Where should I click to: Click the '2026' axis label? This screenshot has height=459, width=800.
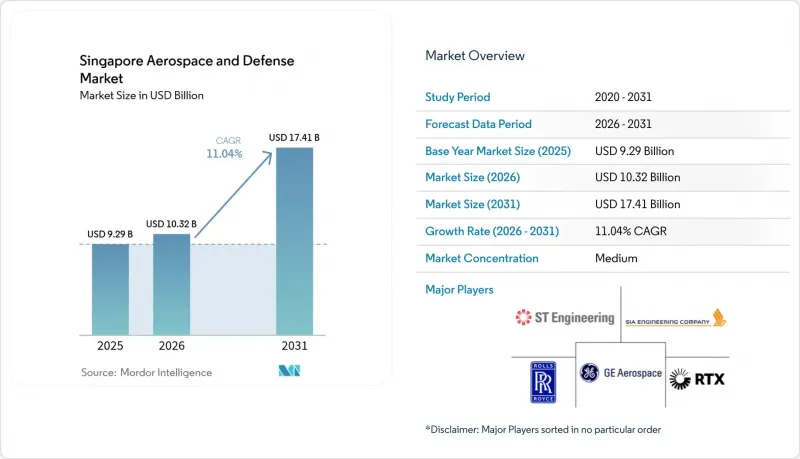(171, 346)
